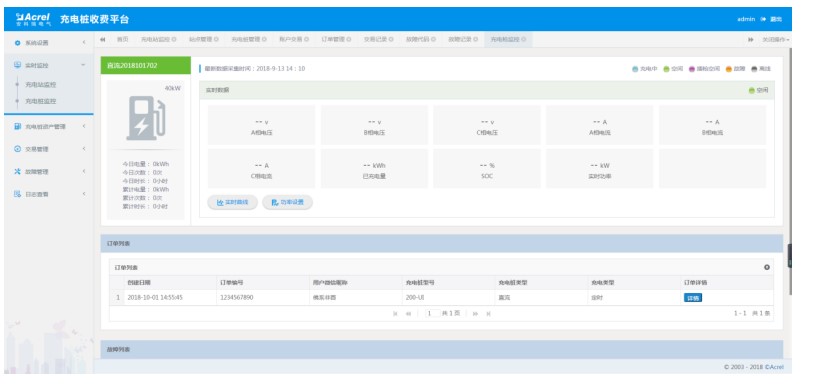Click the round icon at order list header right

(767, 267)
